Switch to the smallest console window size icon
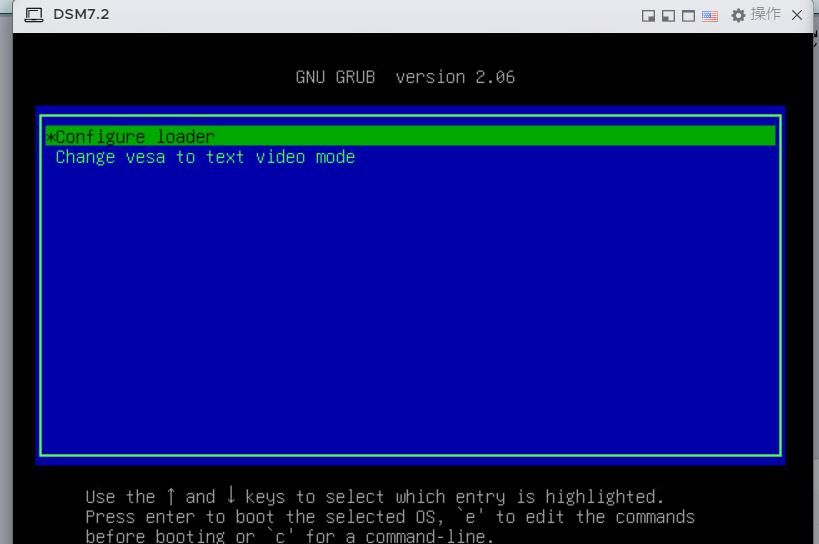Image resolution: width=819 pixels, height=544 pixels. coord(648,16)
